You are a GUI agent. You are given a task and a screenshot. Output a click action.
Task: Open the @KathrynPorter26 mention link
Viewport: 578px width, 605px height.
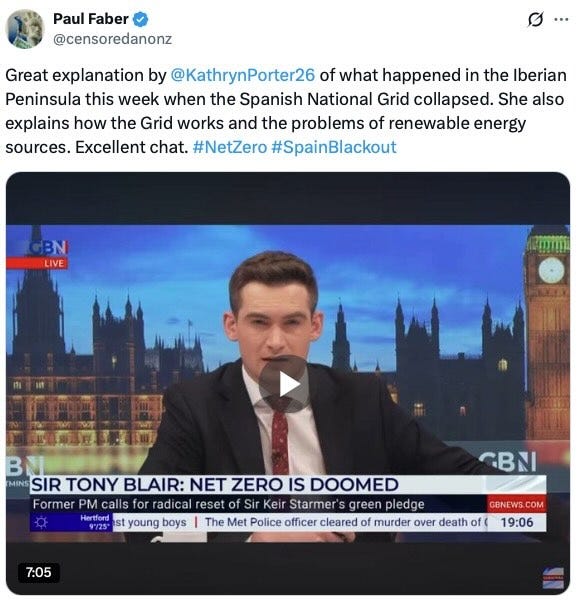pos(242,75)
